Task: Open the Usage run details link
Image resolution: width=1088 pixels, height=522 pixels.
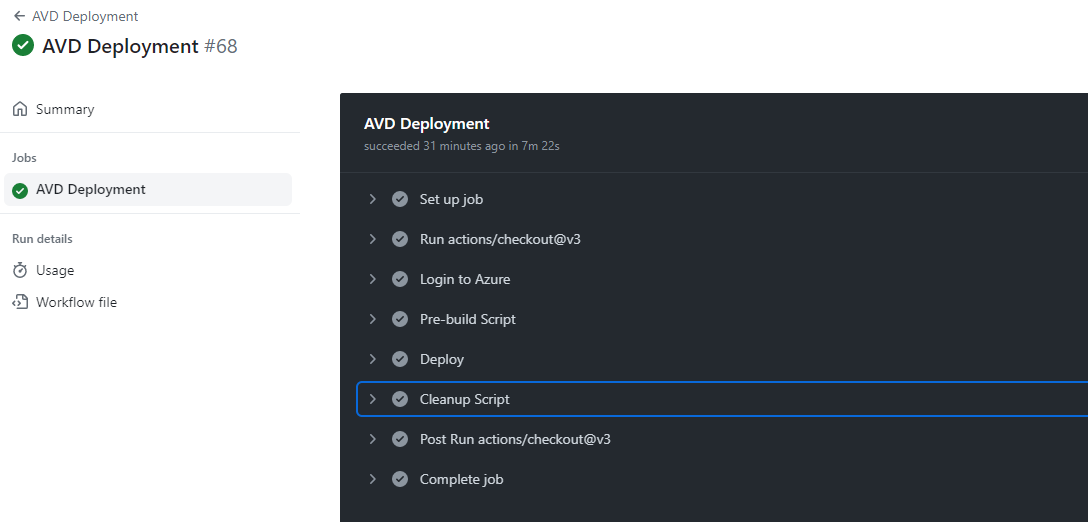Action: point(55,270)
